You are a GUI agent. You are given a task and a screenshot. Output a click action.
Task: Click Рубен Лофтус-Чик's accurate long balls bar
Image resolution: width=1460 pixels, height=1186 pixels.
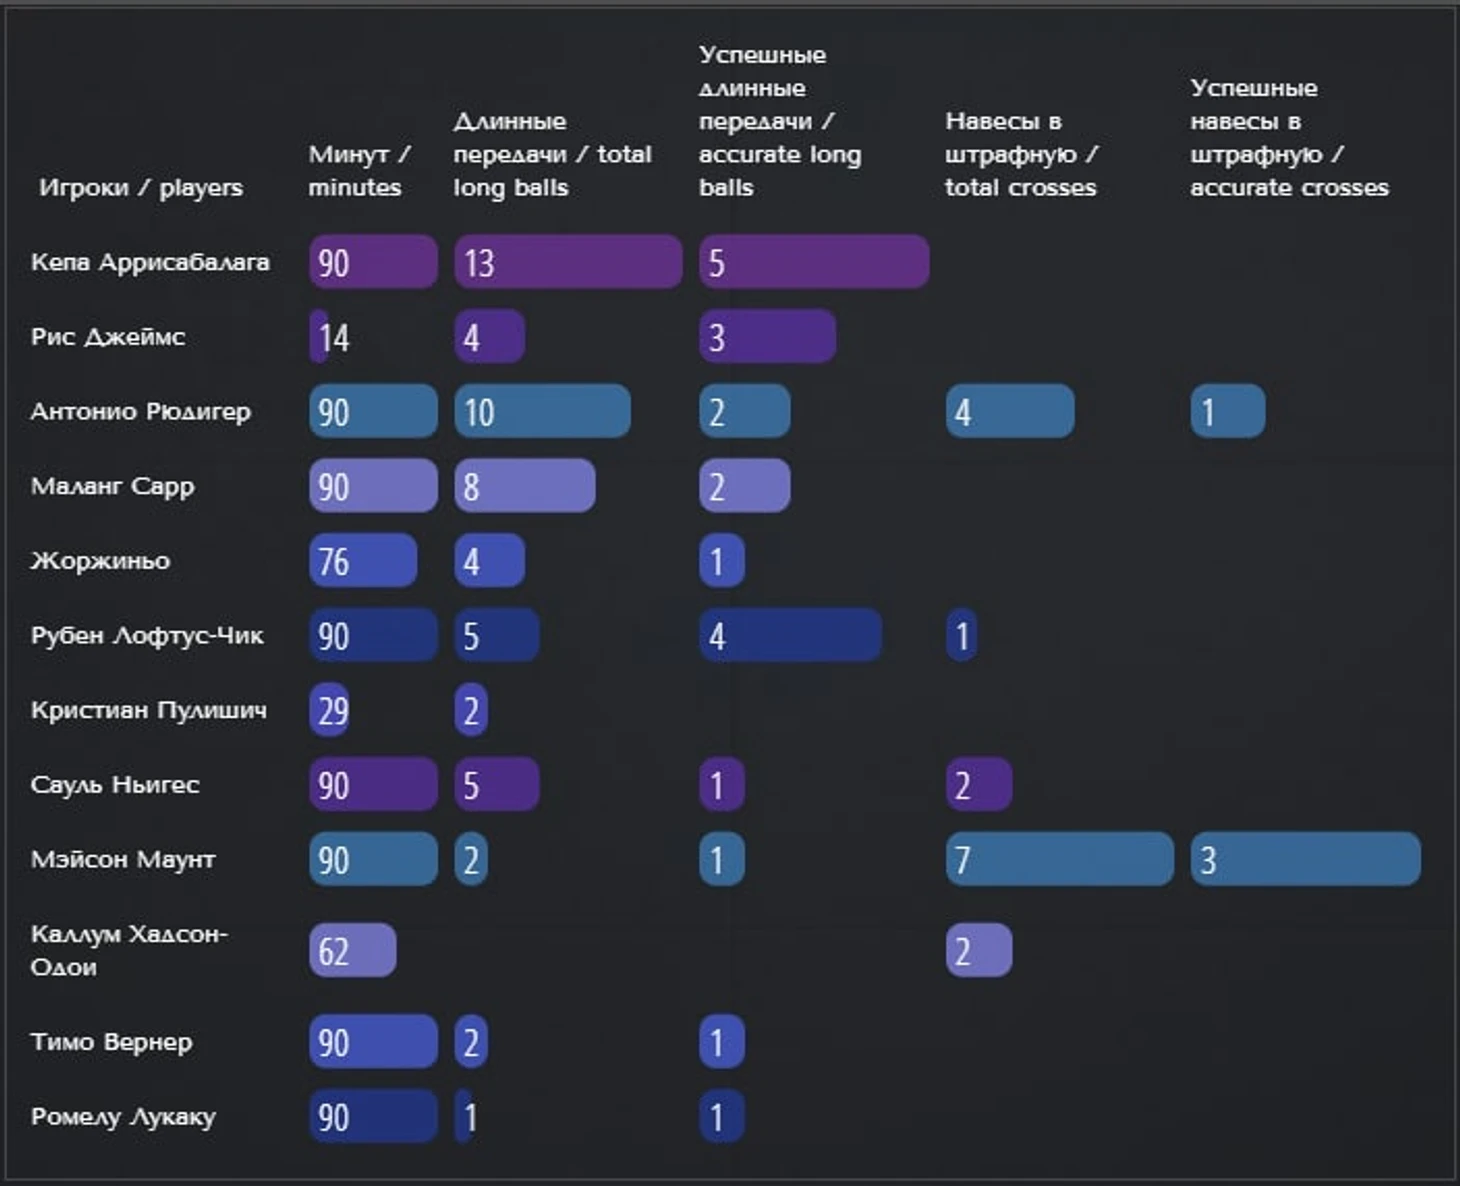tap(790, 635)
